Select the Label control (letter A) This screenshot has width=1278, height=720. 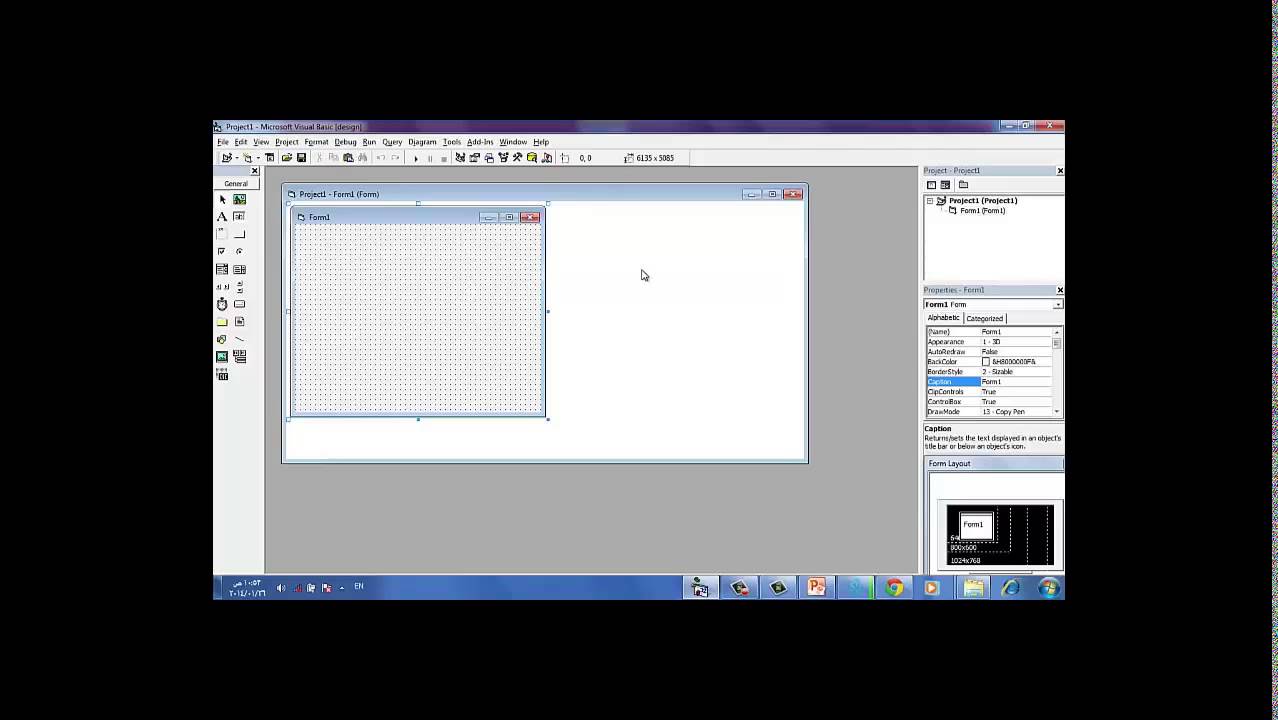tap(222, 217)
